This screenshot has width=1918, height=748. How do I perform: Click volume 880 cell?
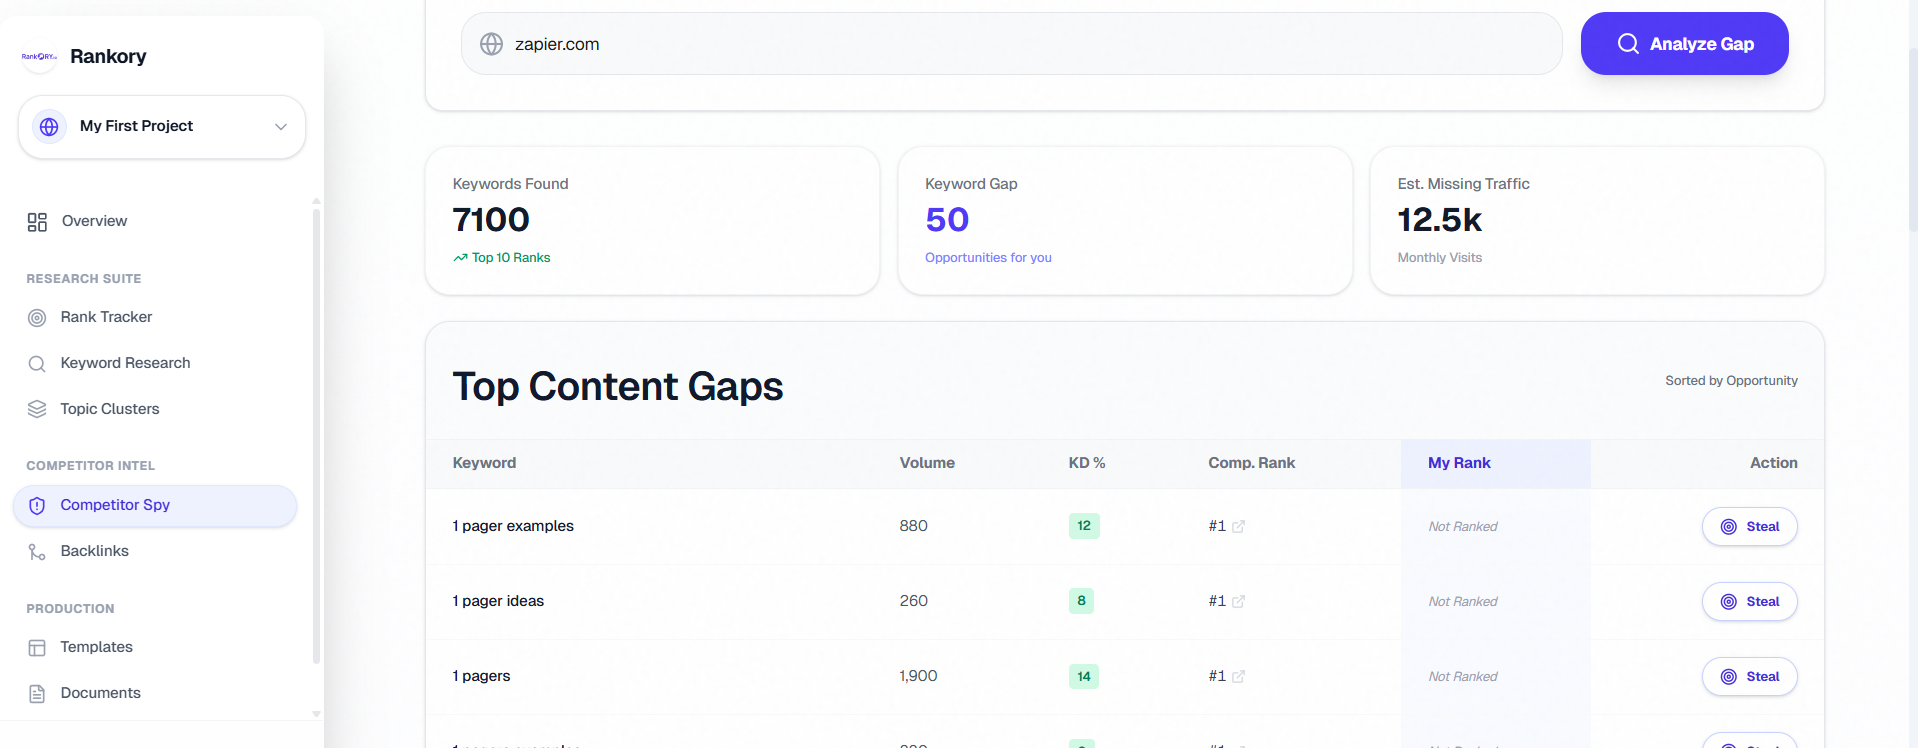(x=913, y=526)
